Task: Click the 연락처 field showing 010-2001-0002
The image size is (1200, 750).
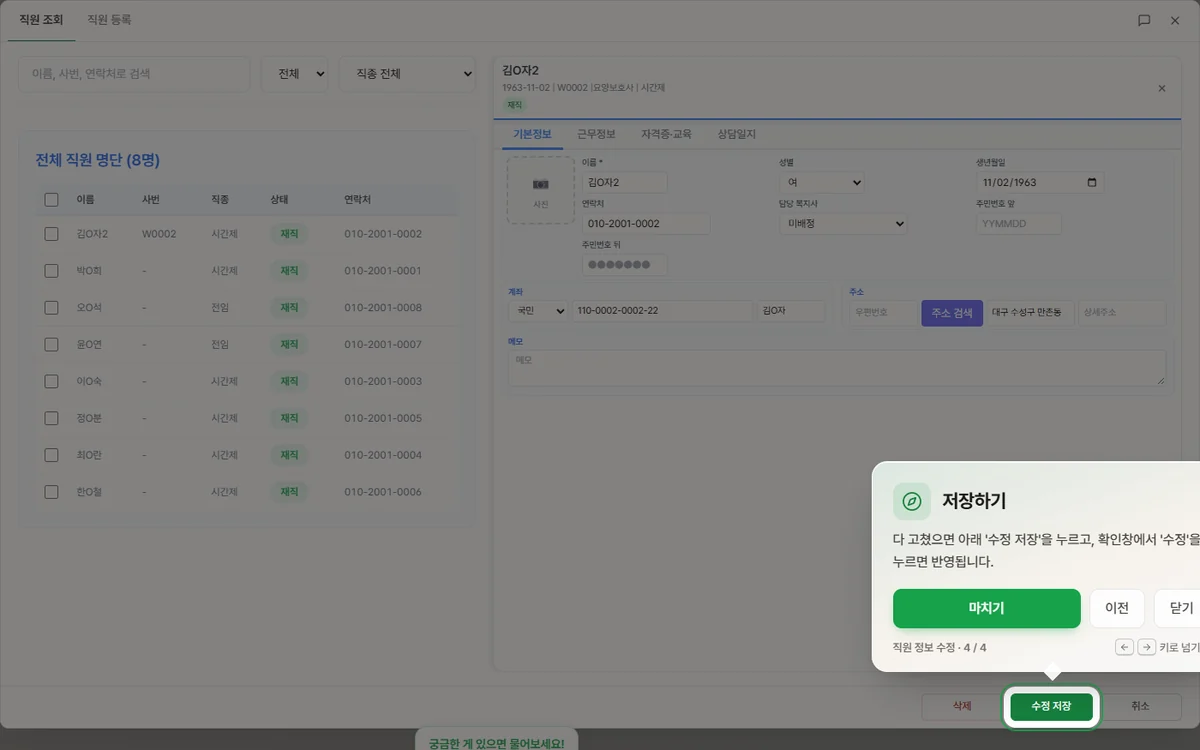Action: click(x=646, y=224)
